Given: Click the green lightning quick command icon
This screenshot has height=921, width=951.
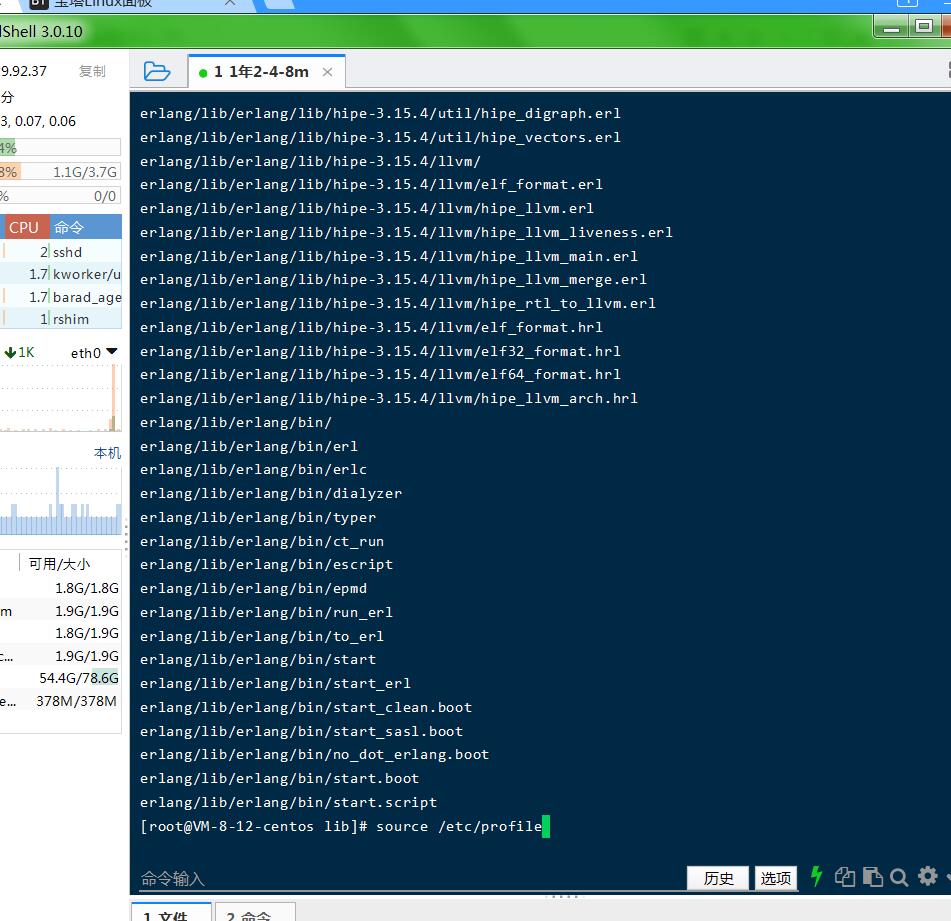Looking at the screenshot, I should tap(816, 876).
